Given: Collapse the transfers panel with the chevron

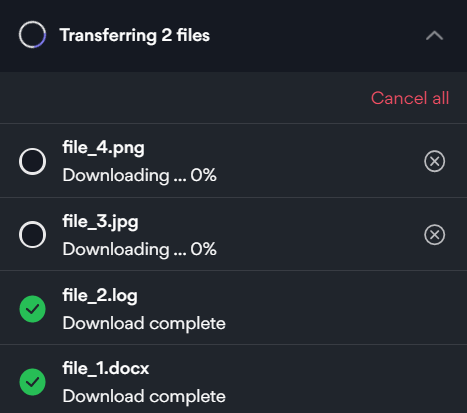Looking at the screenshot, I should [x=434, y=35].
